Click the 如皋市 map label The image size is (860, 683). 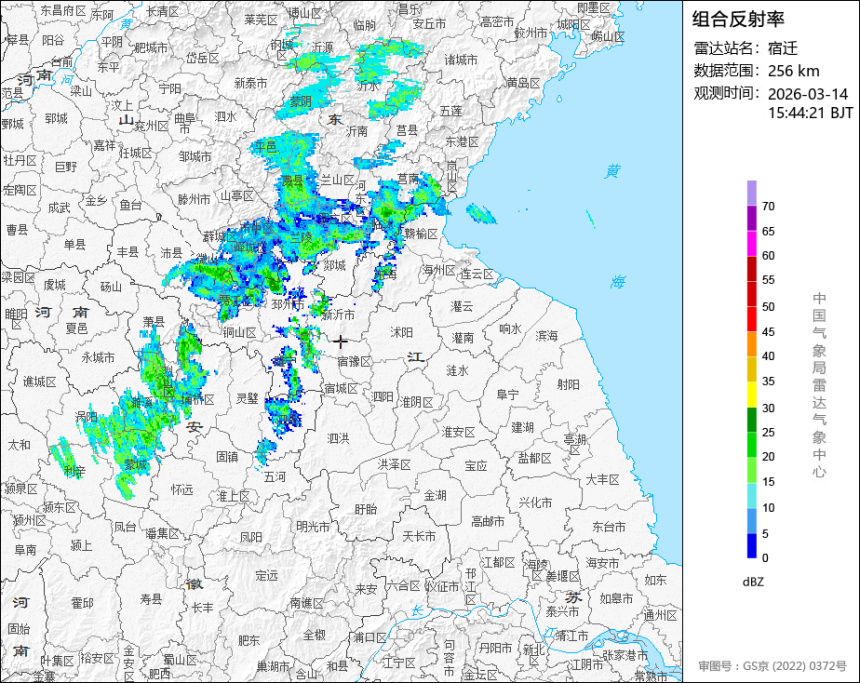click(616, 598)
